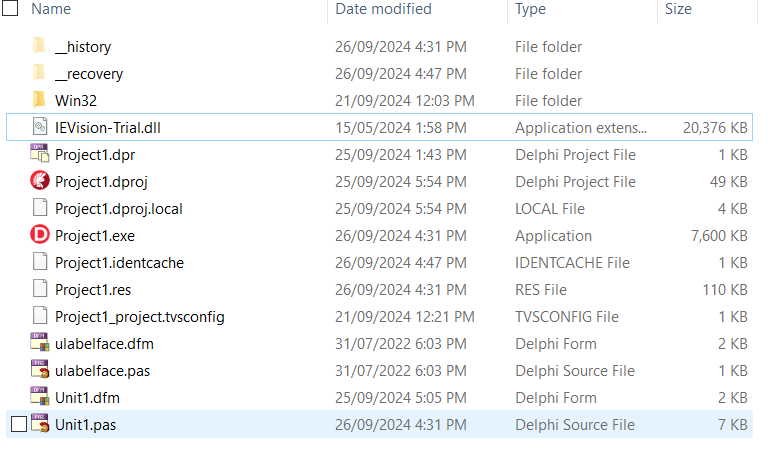Sort by Date modified column header
The image size is (773, 469).
tap(384, 9)
